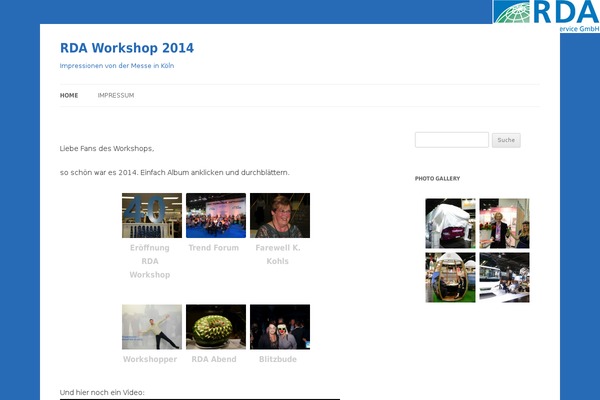This screenshot has width=600, height=400.
Task: Open the Eröffnung RDA Workshop album thumbnail
Action: [152, 215]
